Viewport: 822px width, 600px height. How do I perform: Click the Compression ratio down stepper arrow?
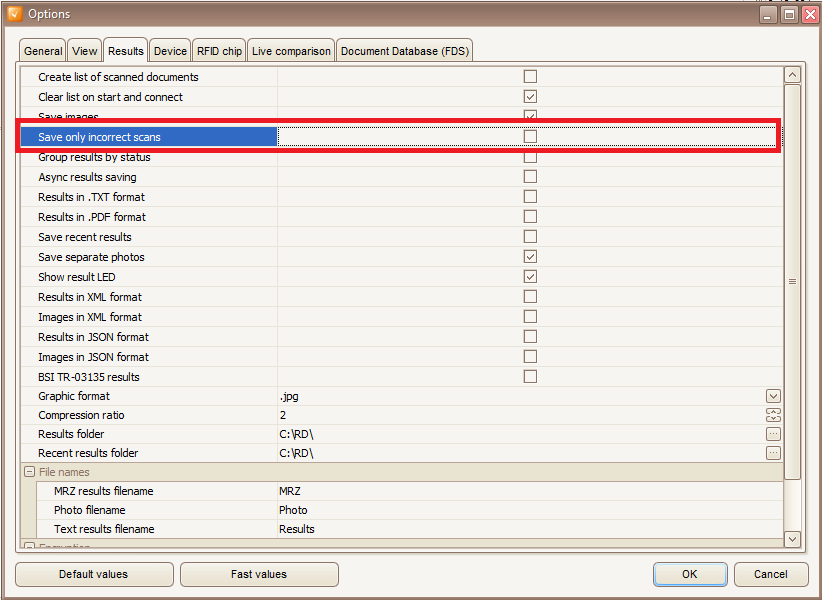tap(773, 418)
